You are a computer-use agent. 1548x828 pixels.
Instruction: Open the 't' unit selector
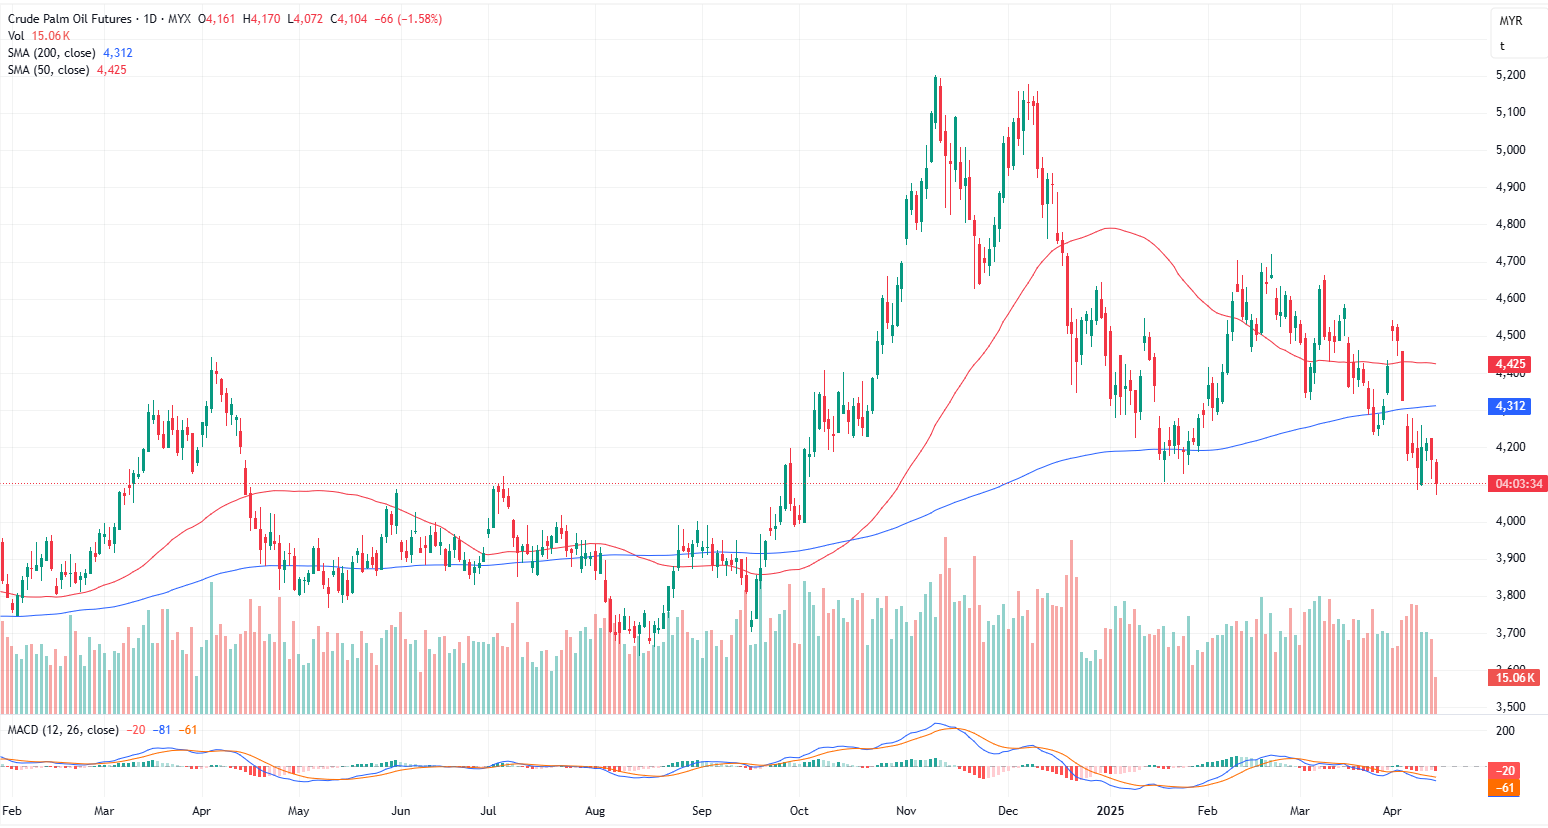click(x=1502, y=46)
